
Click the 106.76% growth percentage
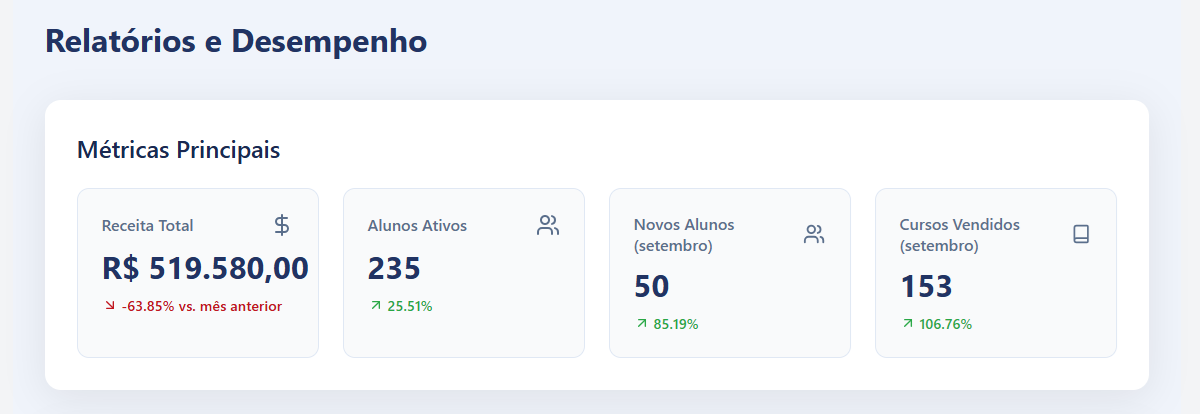[946, 324]
